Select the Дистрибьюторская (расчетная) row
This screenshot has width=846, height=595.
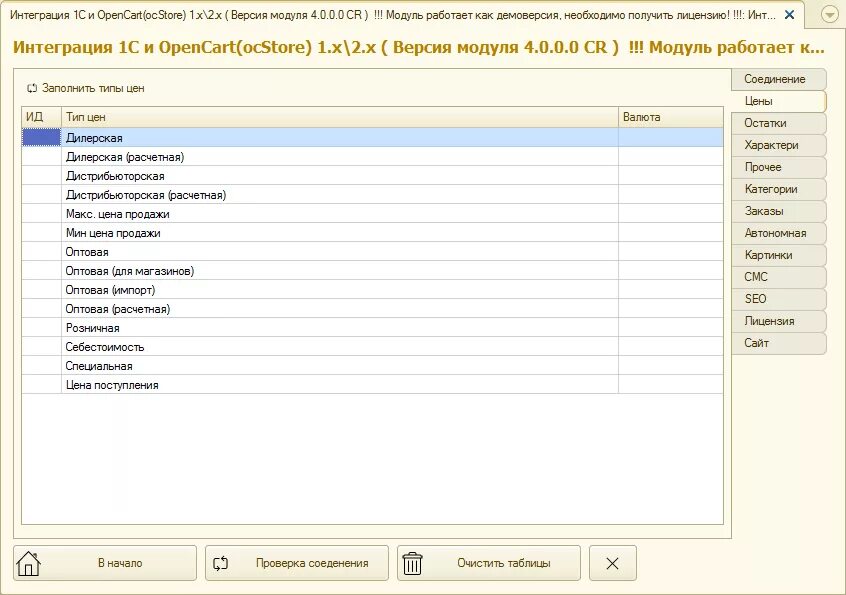tap(372, 195)
